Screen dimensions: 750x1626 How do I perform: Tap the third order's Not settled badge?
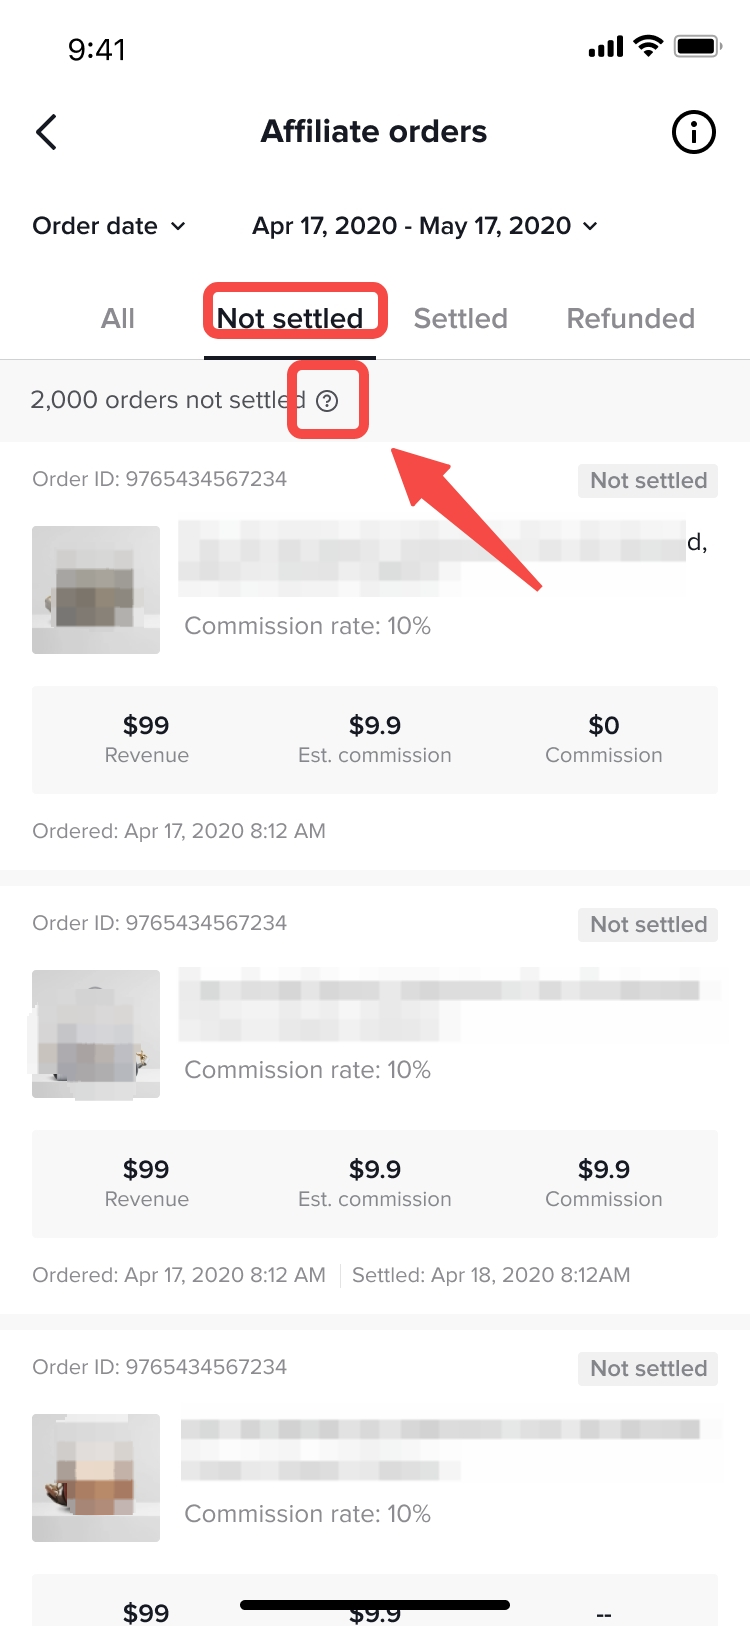point(648,1369)
